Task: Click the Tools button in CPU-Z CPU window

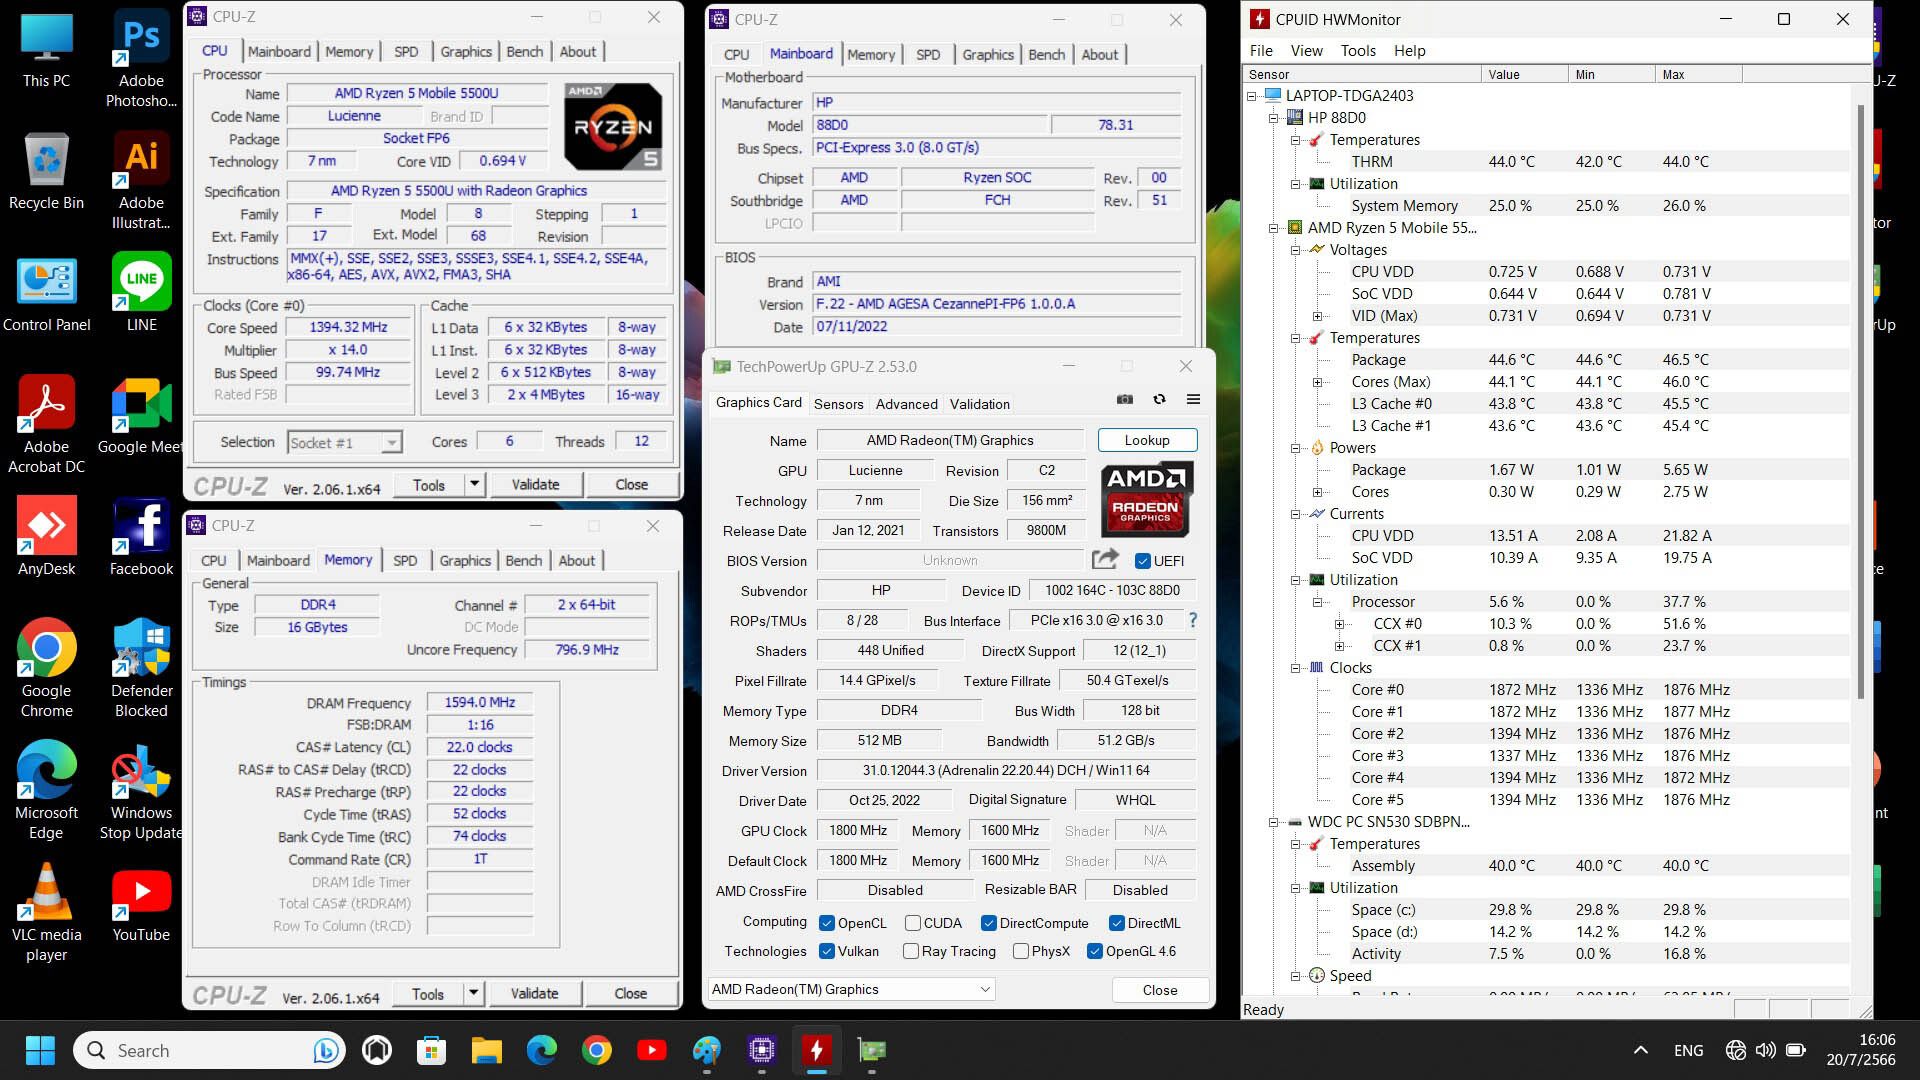Action: pos(428,484)
